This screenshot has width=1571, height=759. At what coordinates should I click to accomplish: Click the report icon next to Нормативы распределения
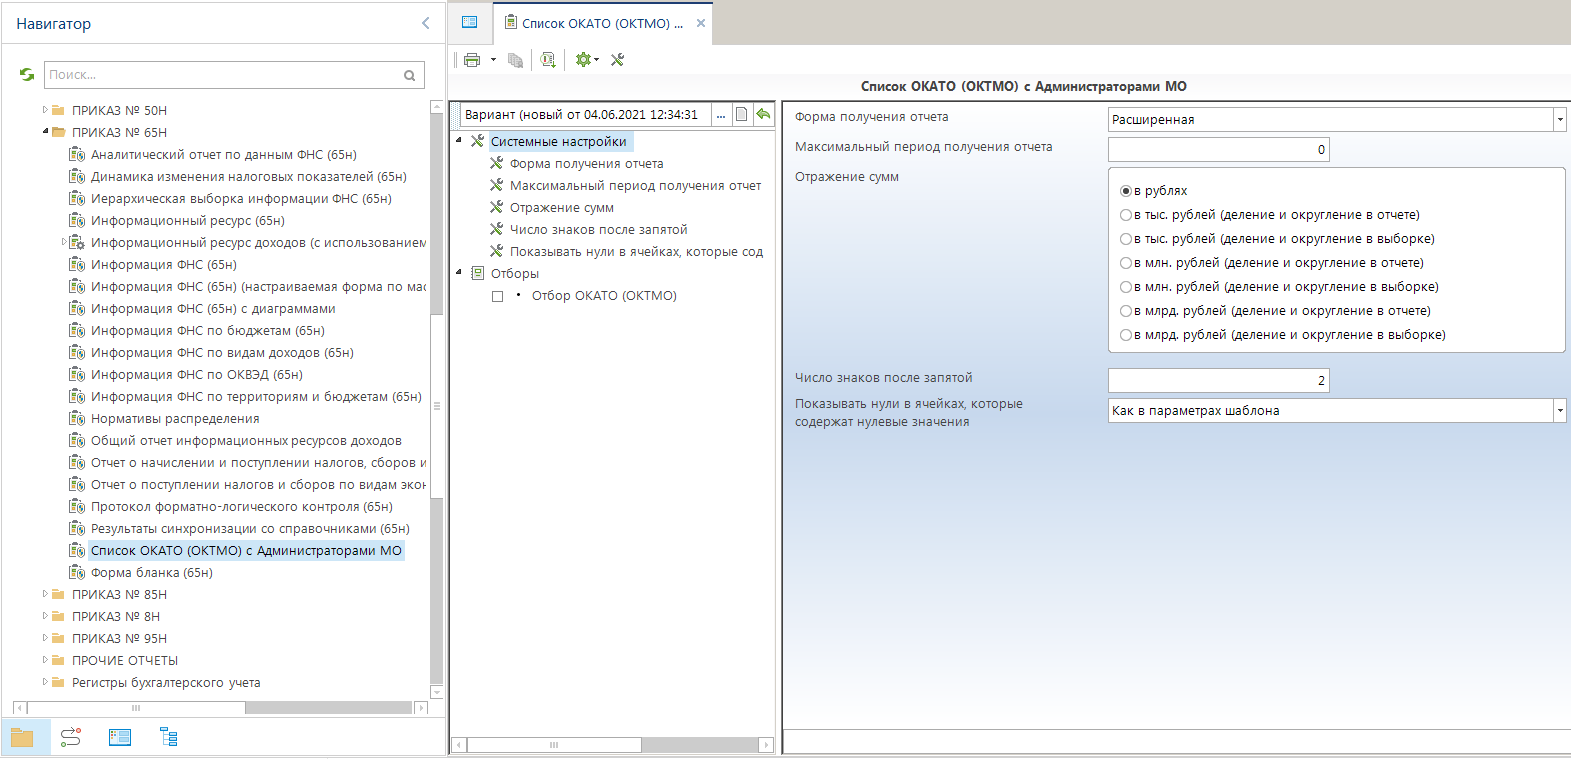tap(77, 418)
